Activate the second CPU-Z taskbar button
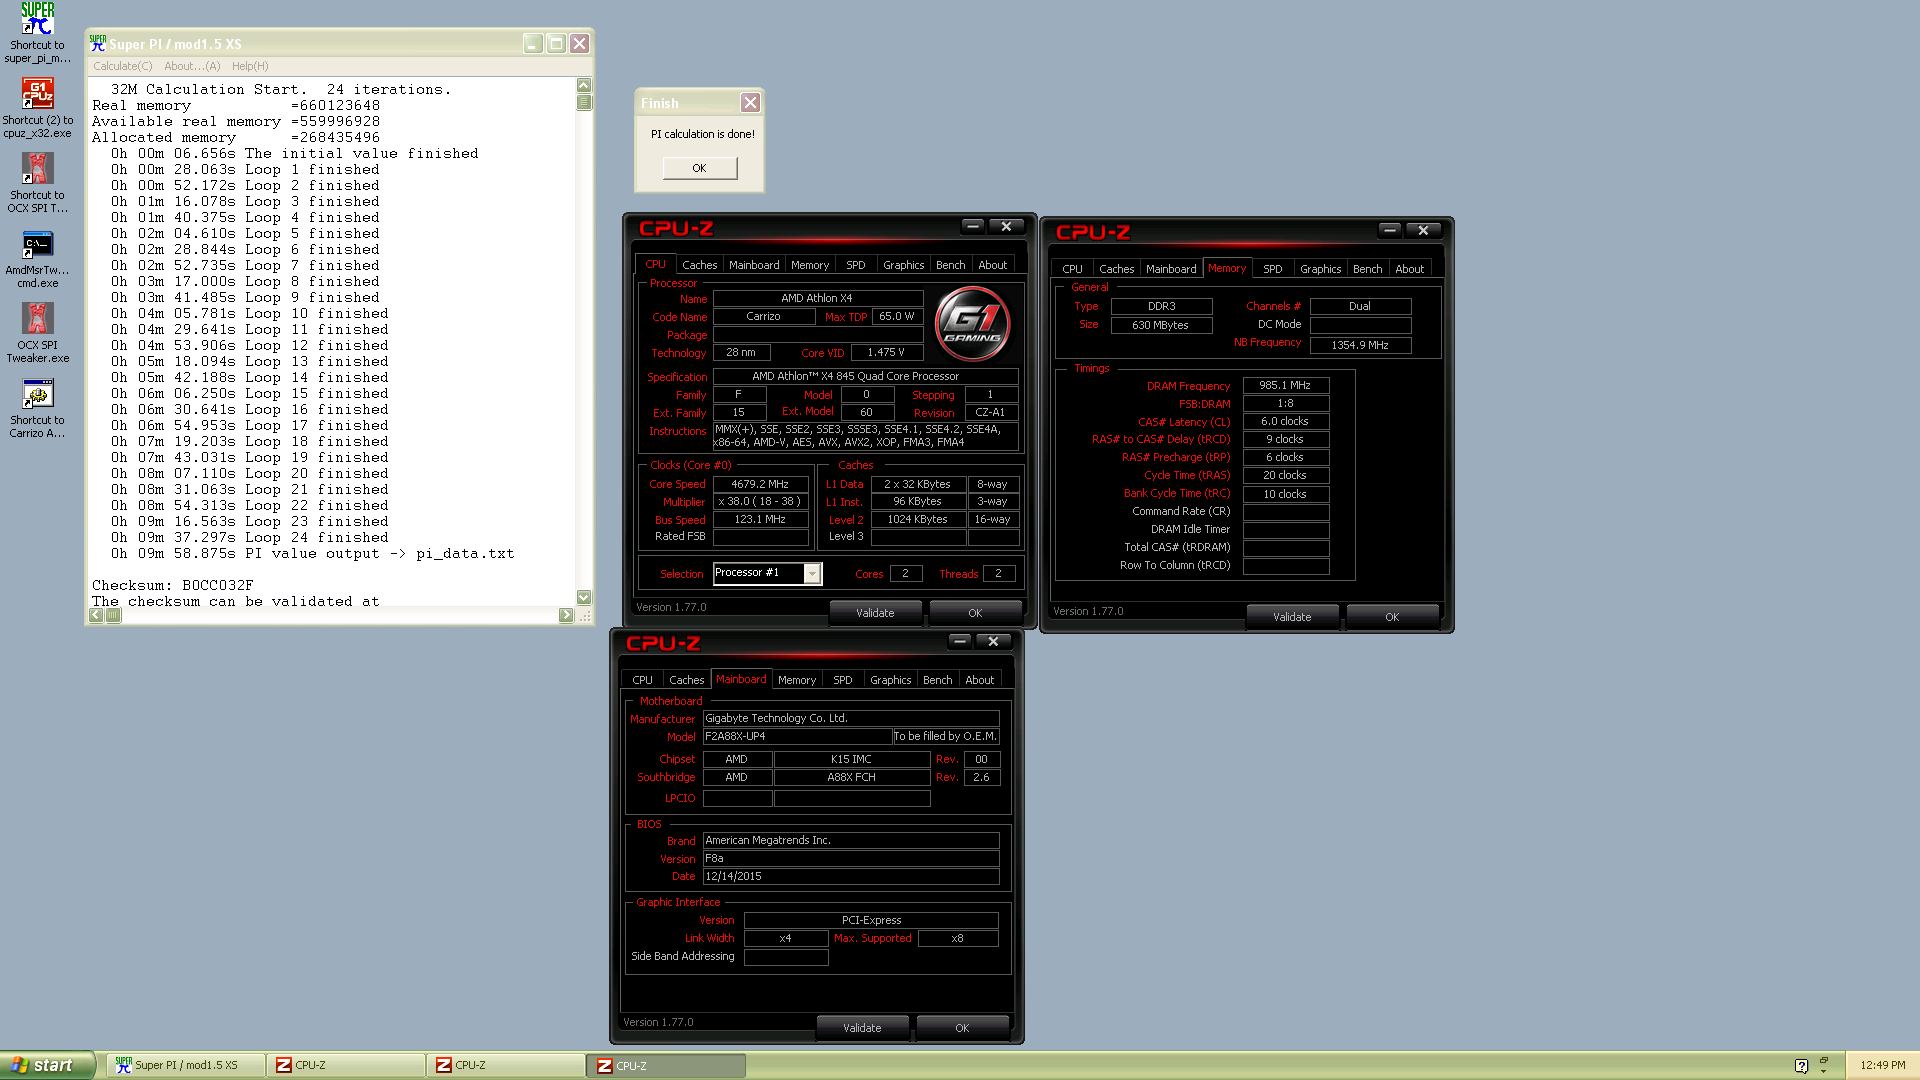Image resolution: width=1920 pixels, height=1080 pixels. click(x=506, y=1066)
